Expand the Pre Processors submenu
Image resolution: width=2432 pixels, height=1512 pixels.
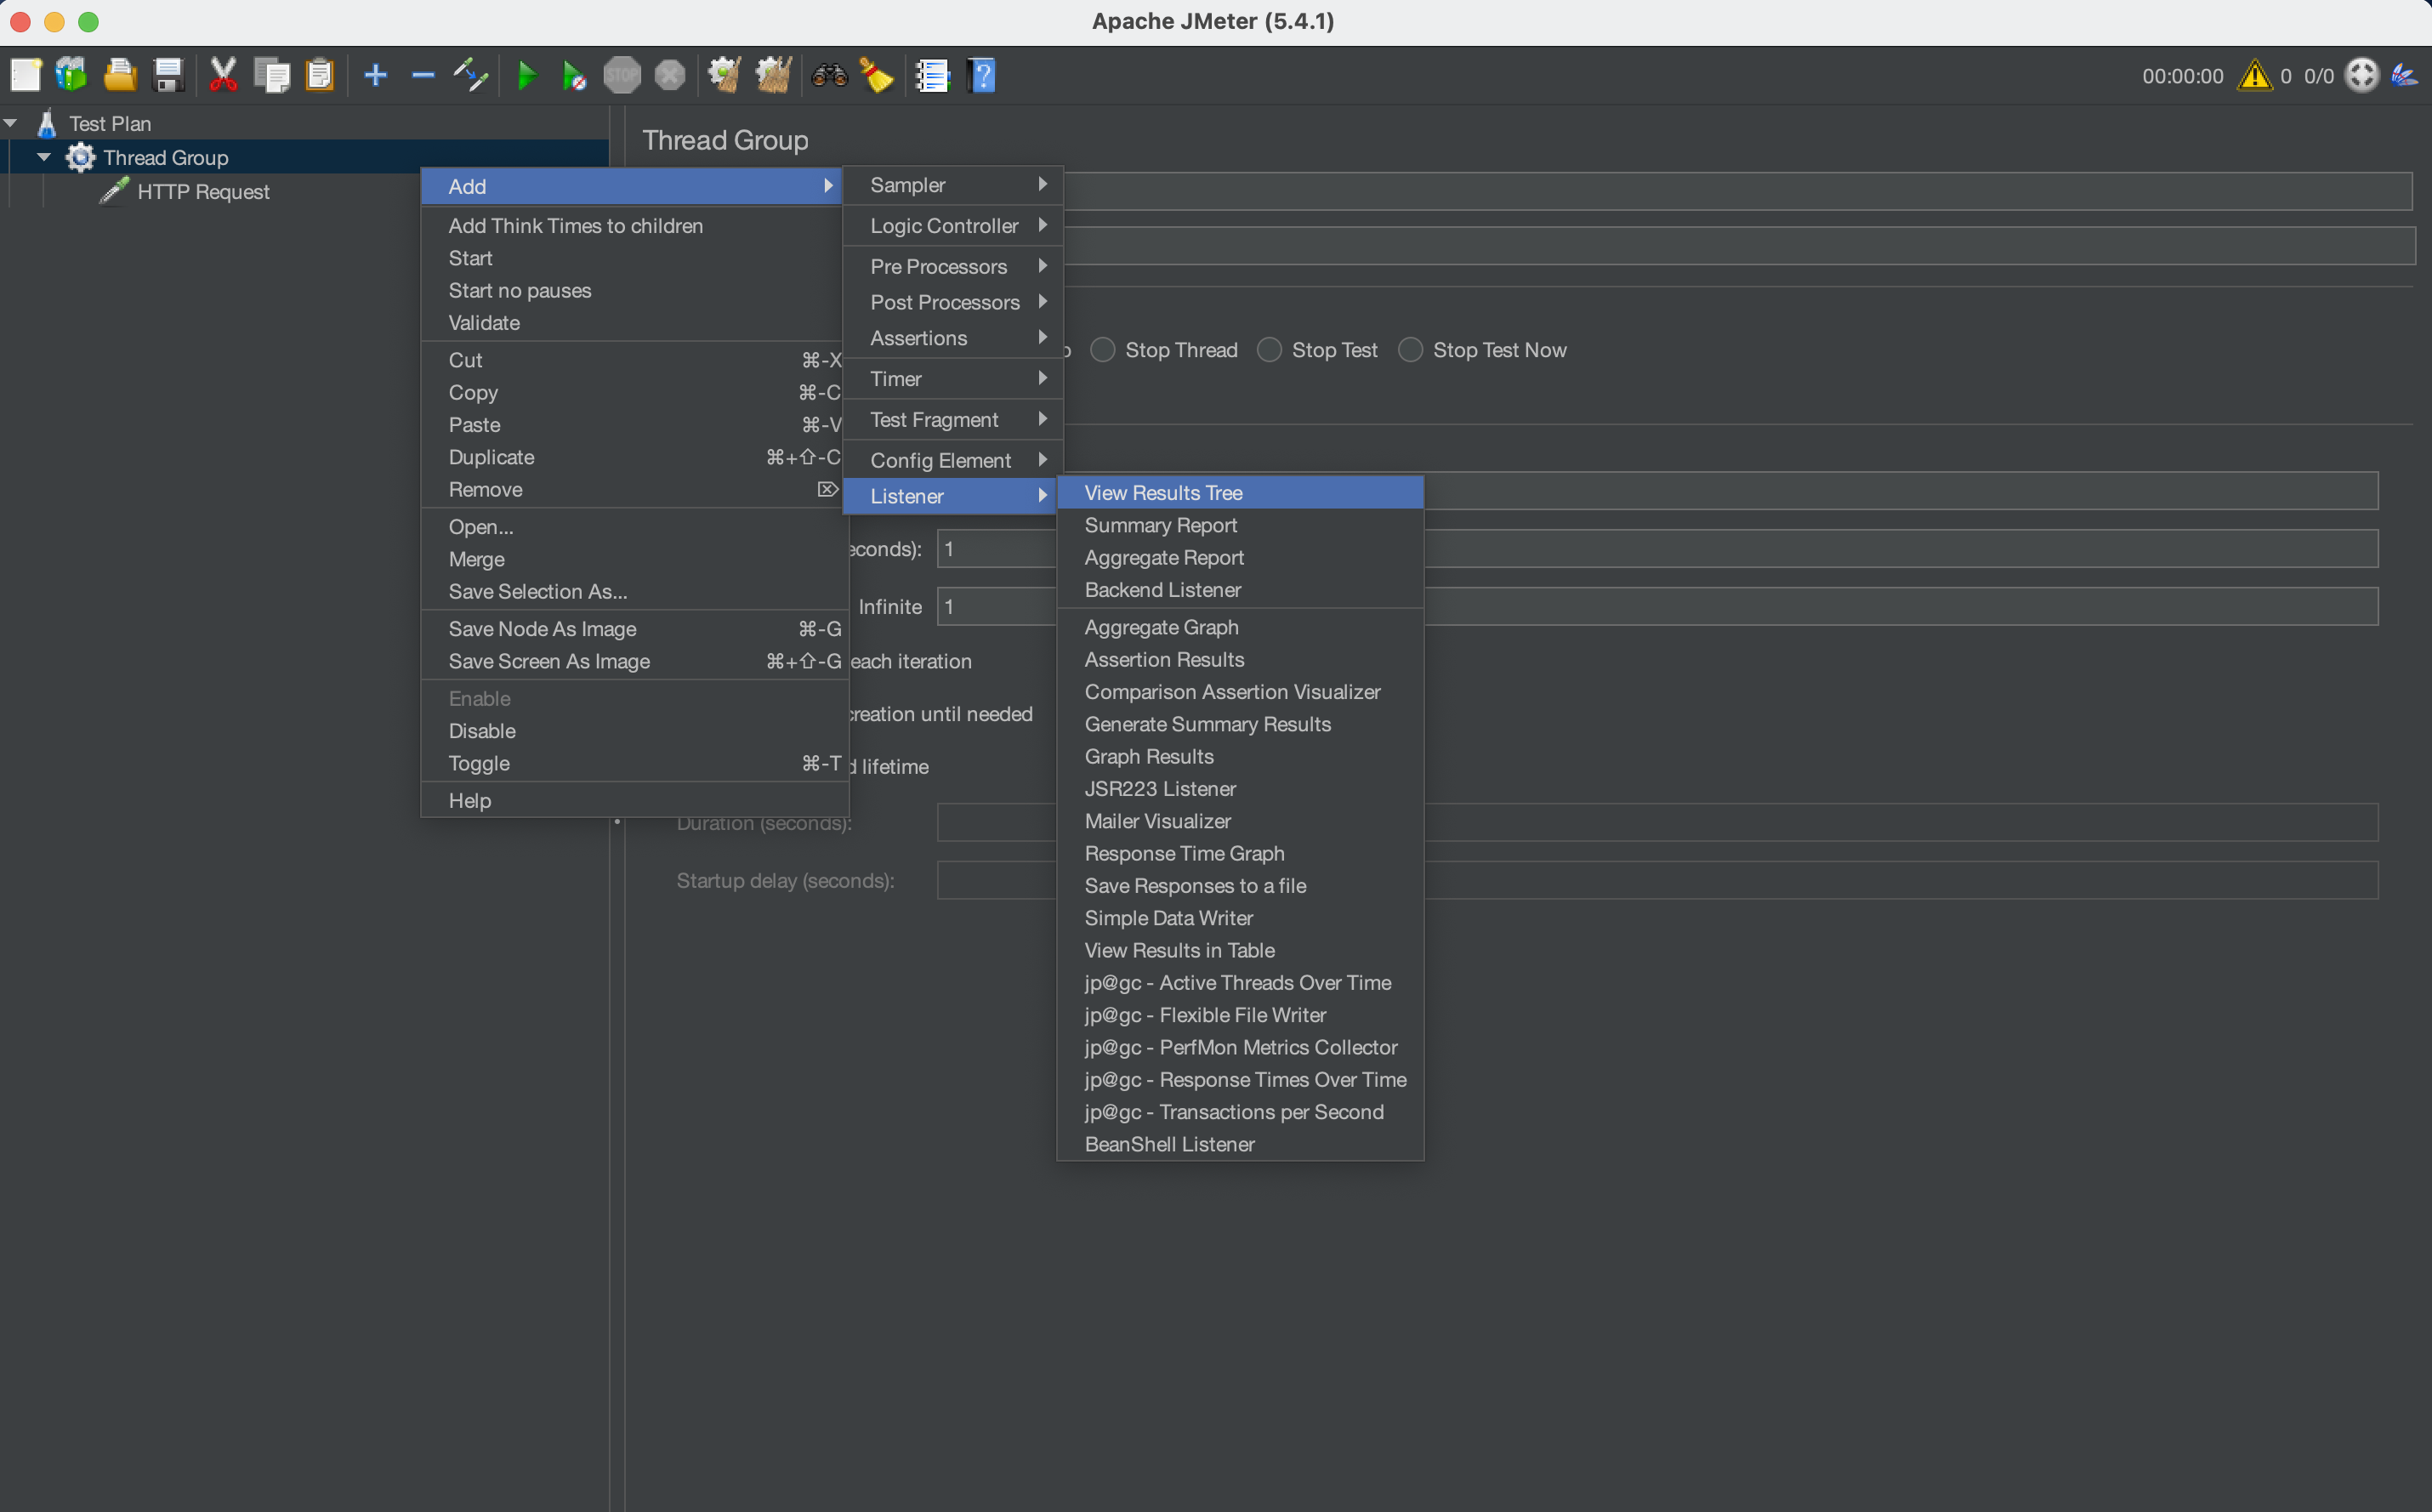[x=953, y=266]
